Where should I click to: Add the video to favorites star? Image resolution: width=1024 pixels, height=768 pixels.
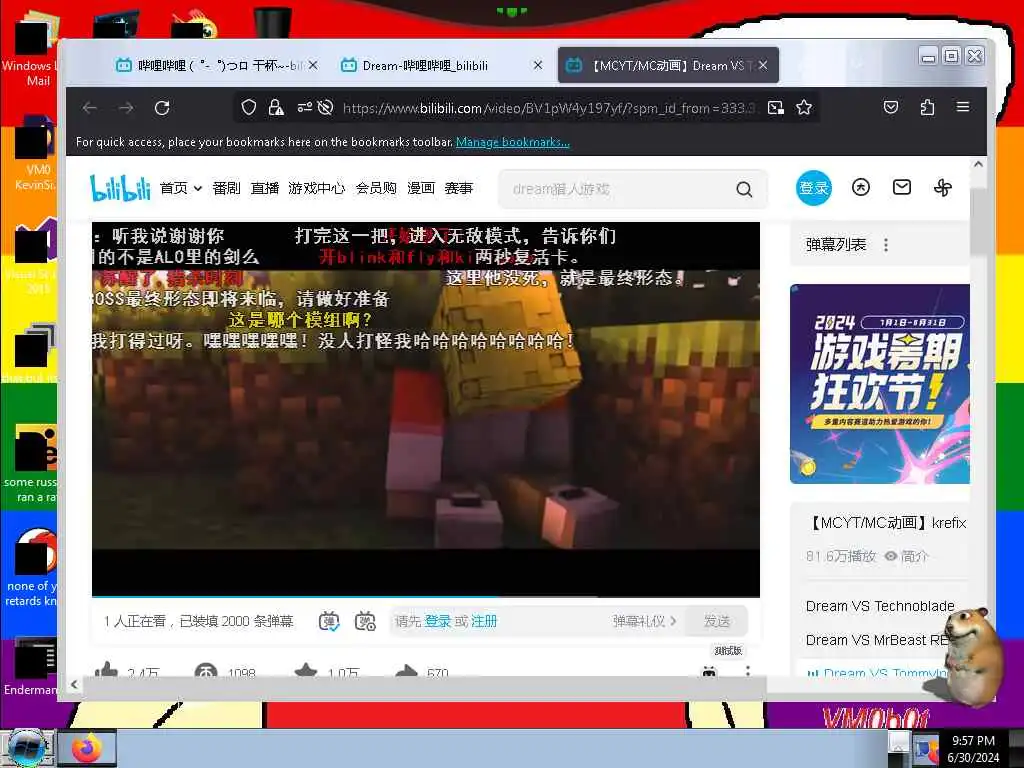306,670
